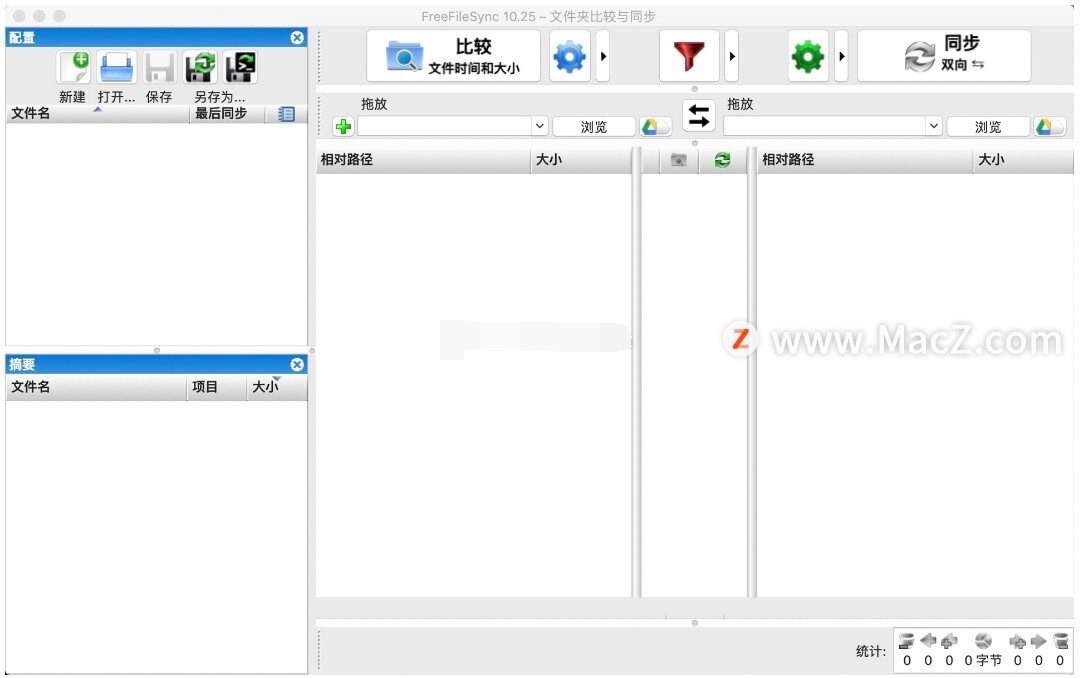Sort summary by 大小 column
The height and width of the screenshot is (678, 1081).
276,388
